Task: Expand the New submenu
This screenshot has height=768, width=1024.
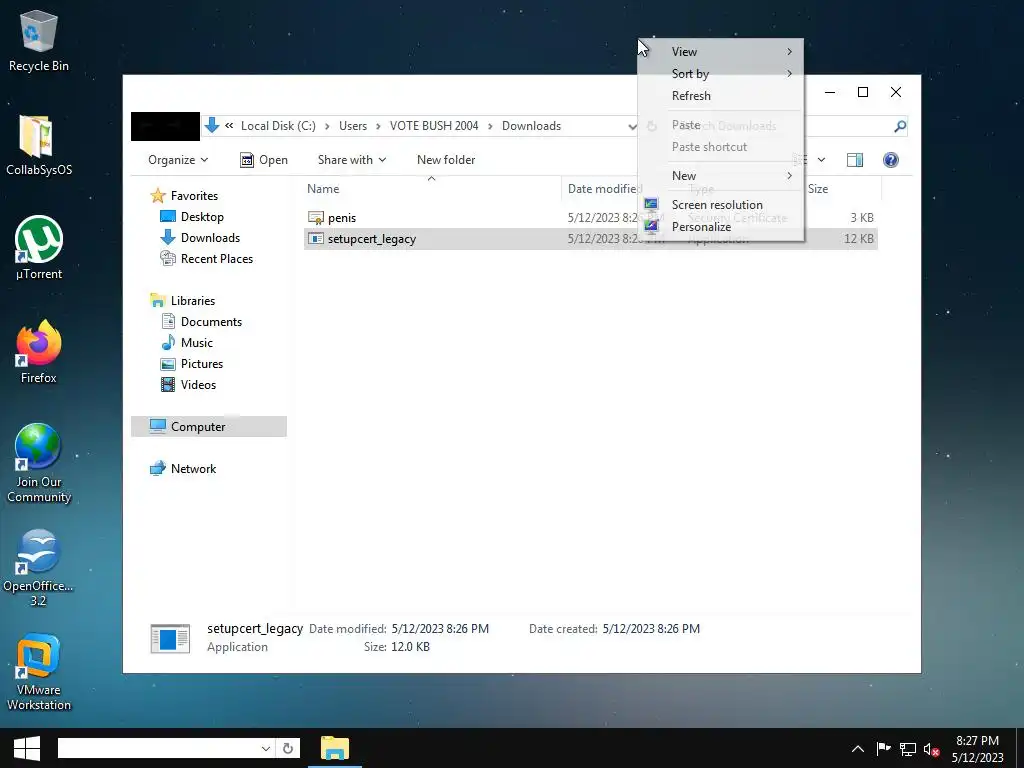Action: [x=720, y=176]
